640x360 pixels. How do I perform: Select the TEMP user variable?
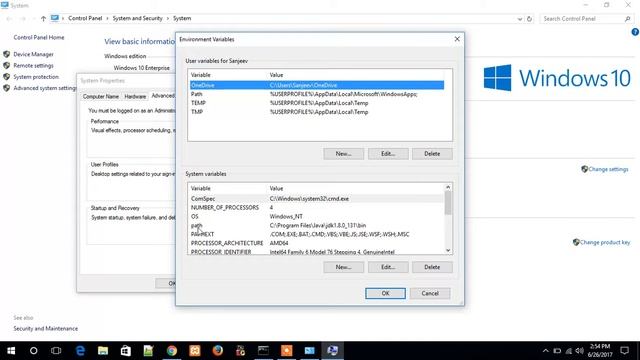pyautogui.click(x=317, y=103)
